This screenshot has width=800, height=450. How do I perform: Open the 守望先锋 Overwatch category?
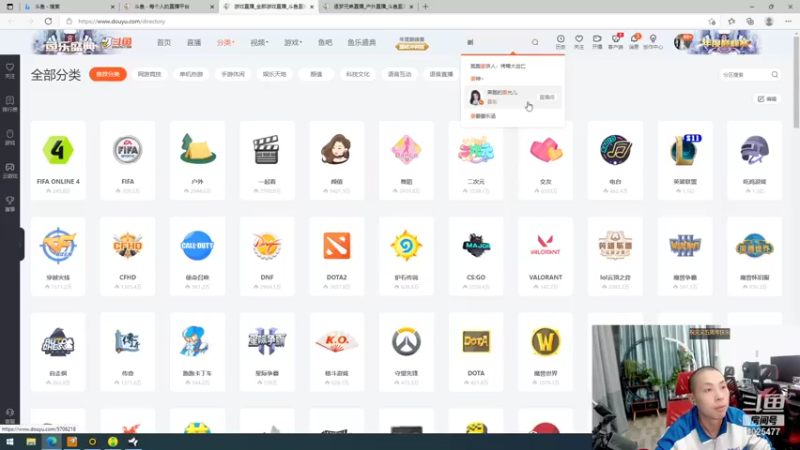406,352
